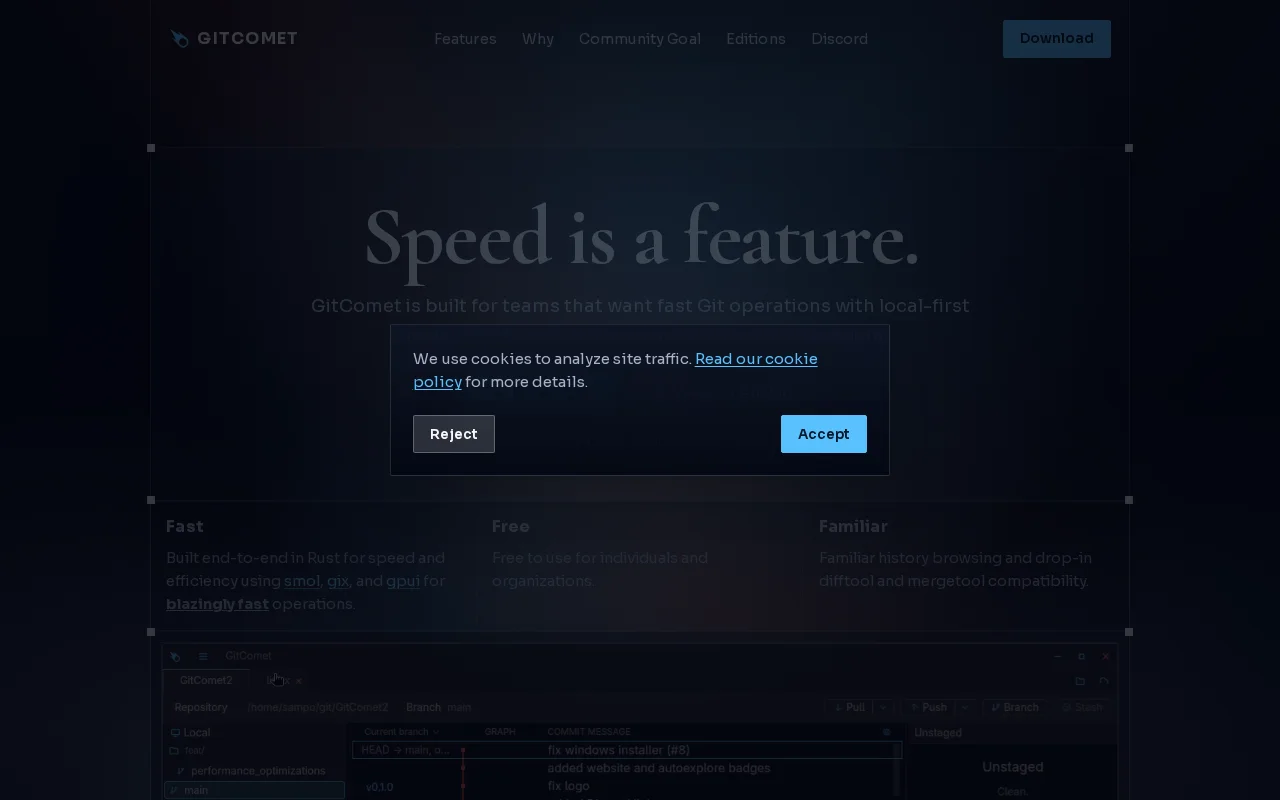This screenshot has width=1280, height=800.
Task: Accept cookies in the consent dialog
Action: [824, 434]
